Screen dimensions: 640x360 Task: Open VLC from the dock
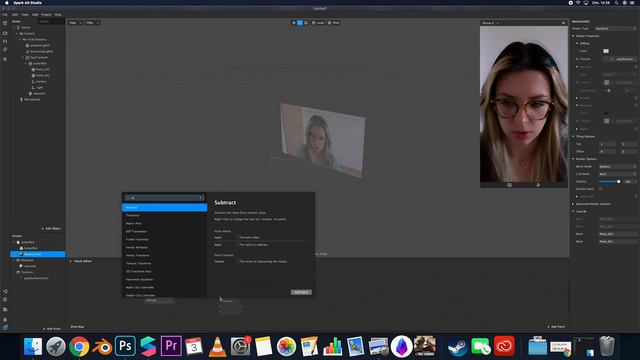click(x=217, y=347)
